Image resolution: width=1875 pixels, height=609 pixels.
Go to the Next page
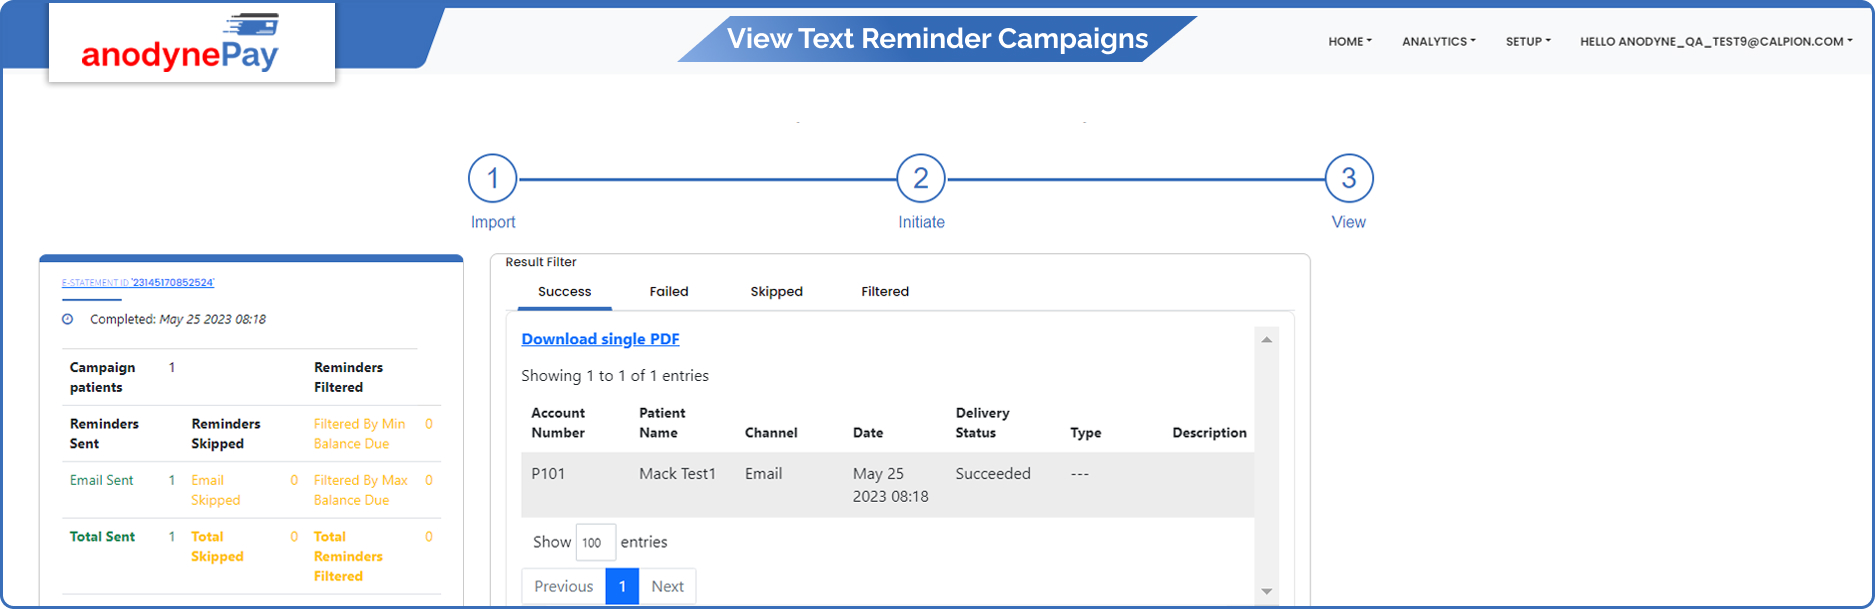pyautogui.click(x=667, y=587)
